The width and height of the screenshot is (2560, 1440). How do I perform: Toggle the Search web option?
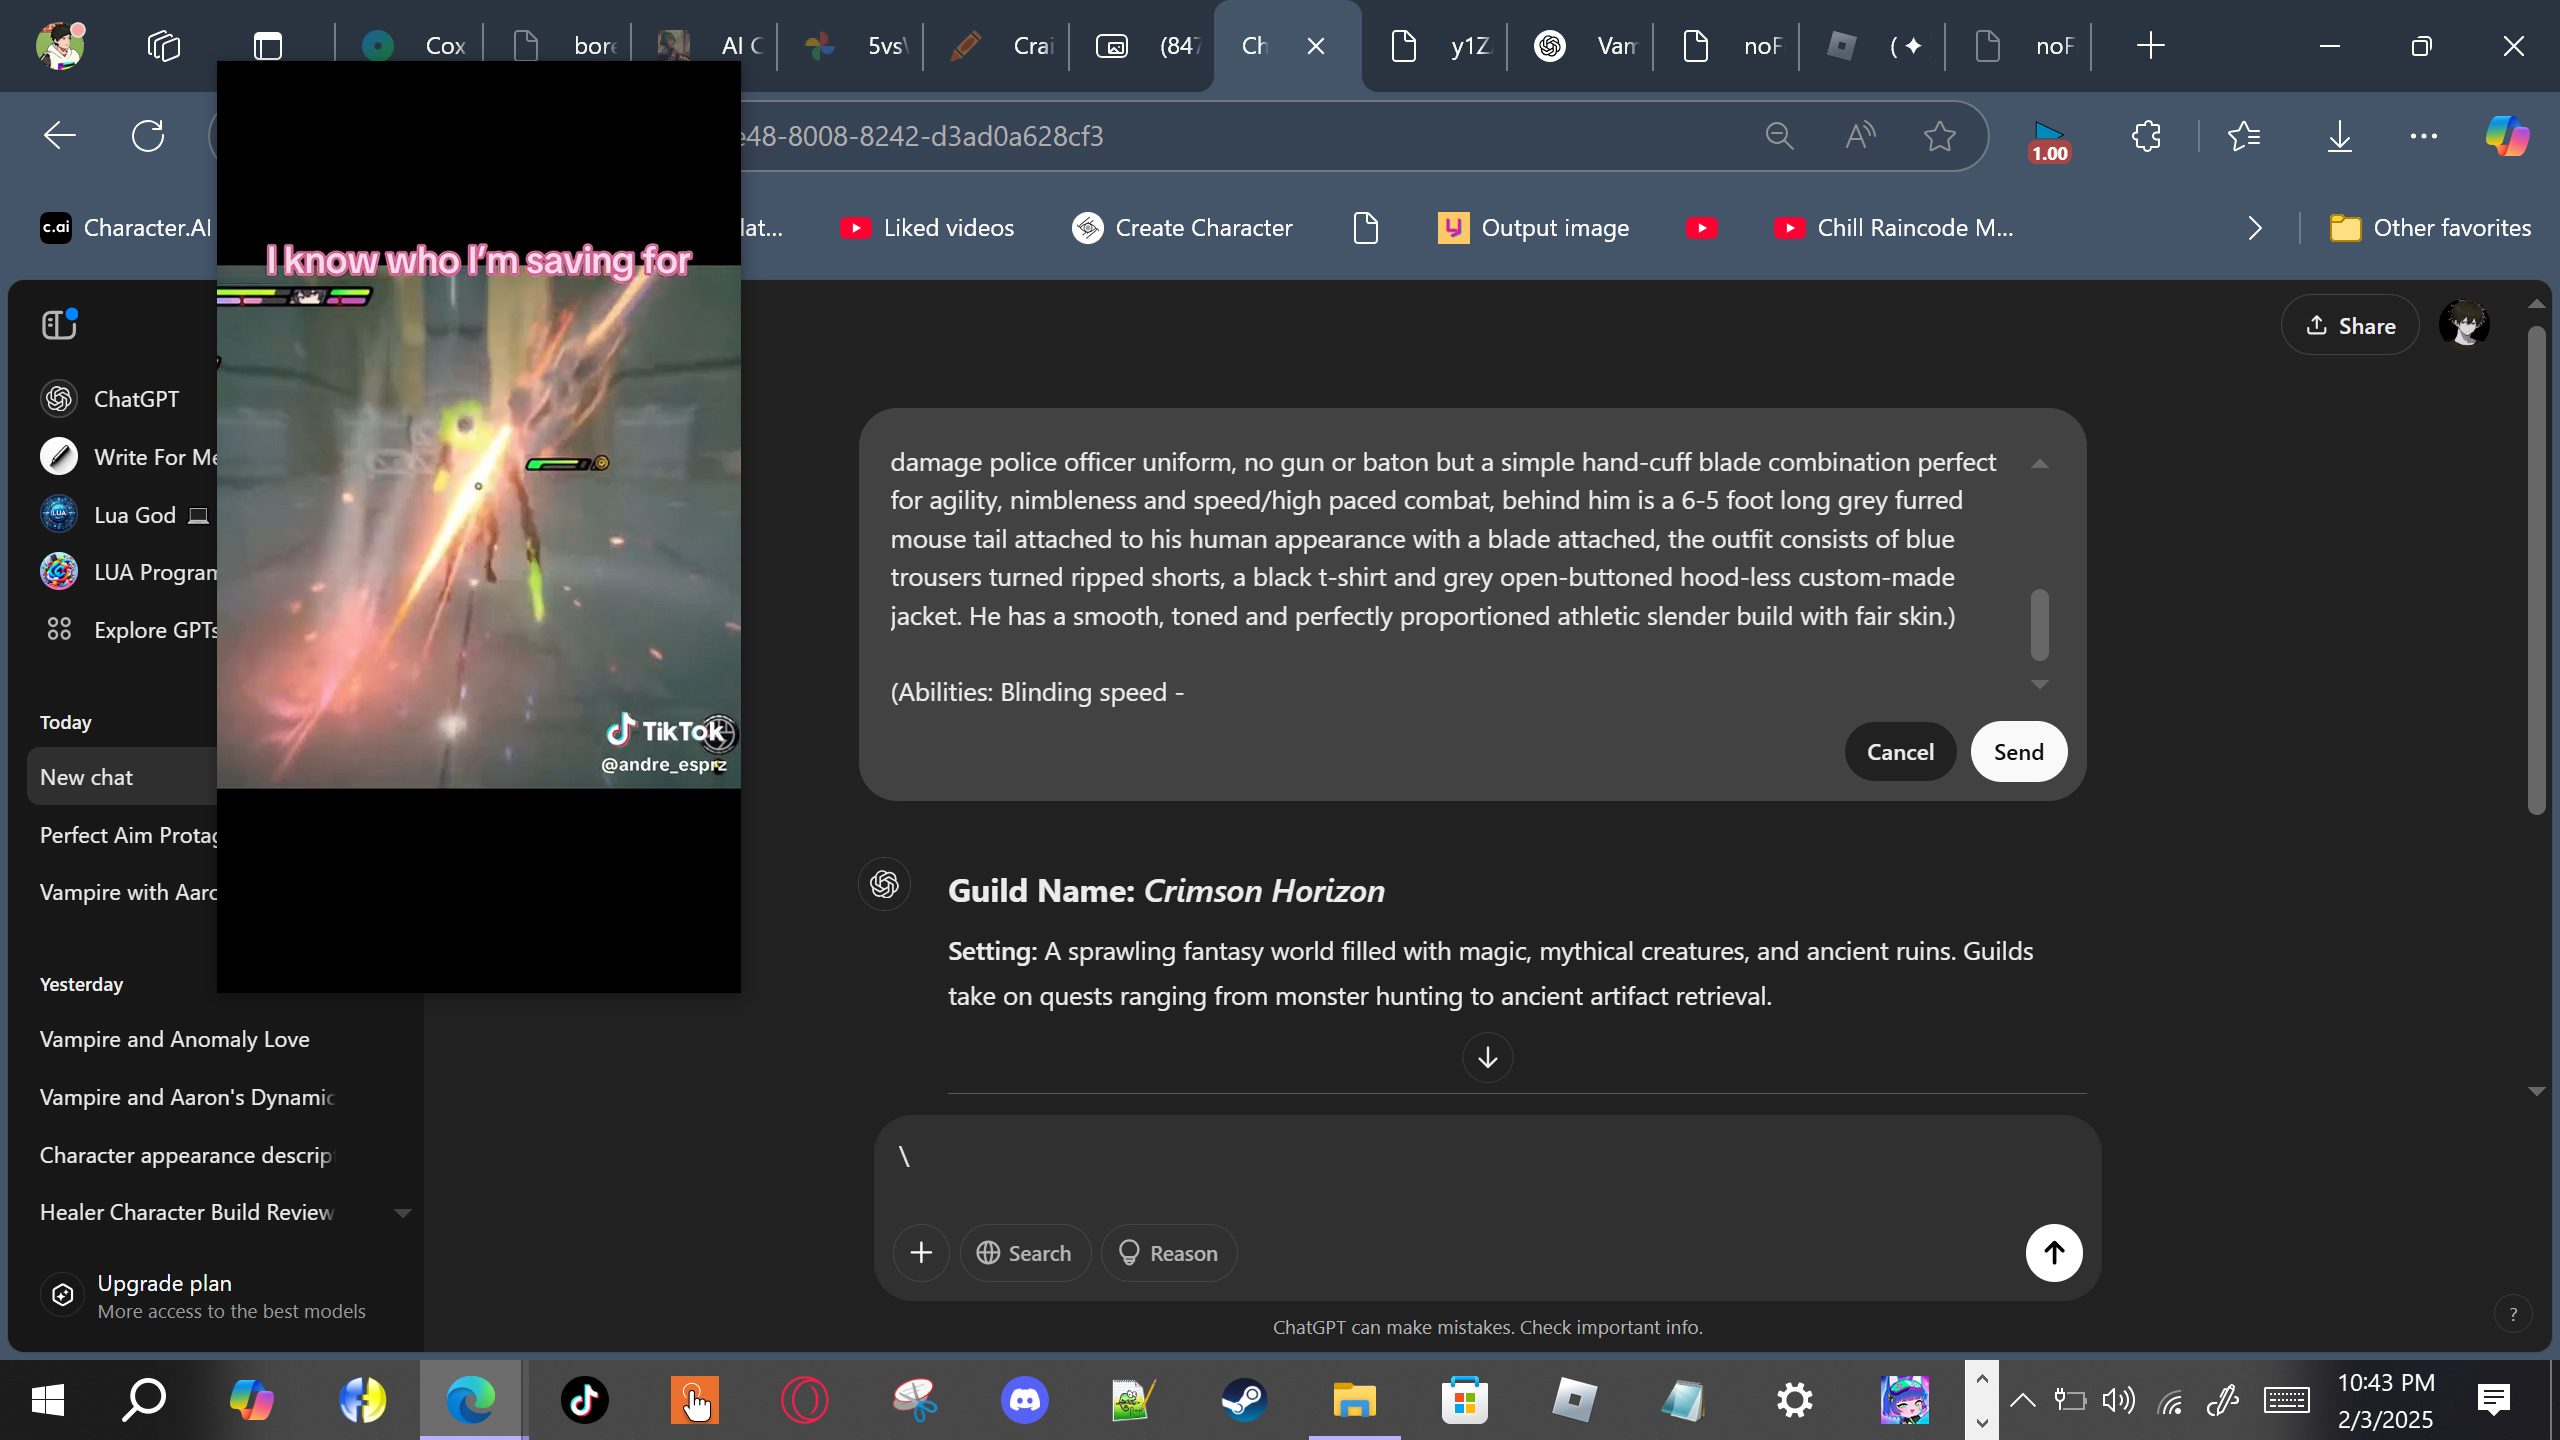[1024, 1253]
